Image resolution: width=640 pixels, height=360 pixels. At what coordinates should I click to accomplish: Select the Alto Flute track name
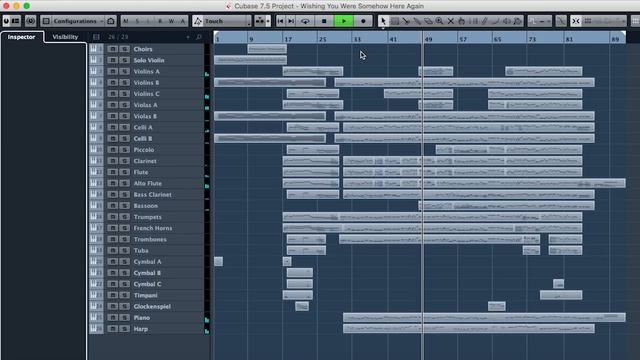148,183
